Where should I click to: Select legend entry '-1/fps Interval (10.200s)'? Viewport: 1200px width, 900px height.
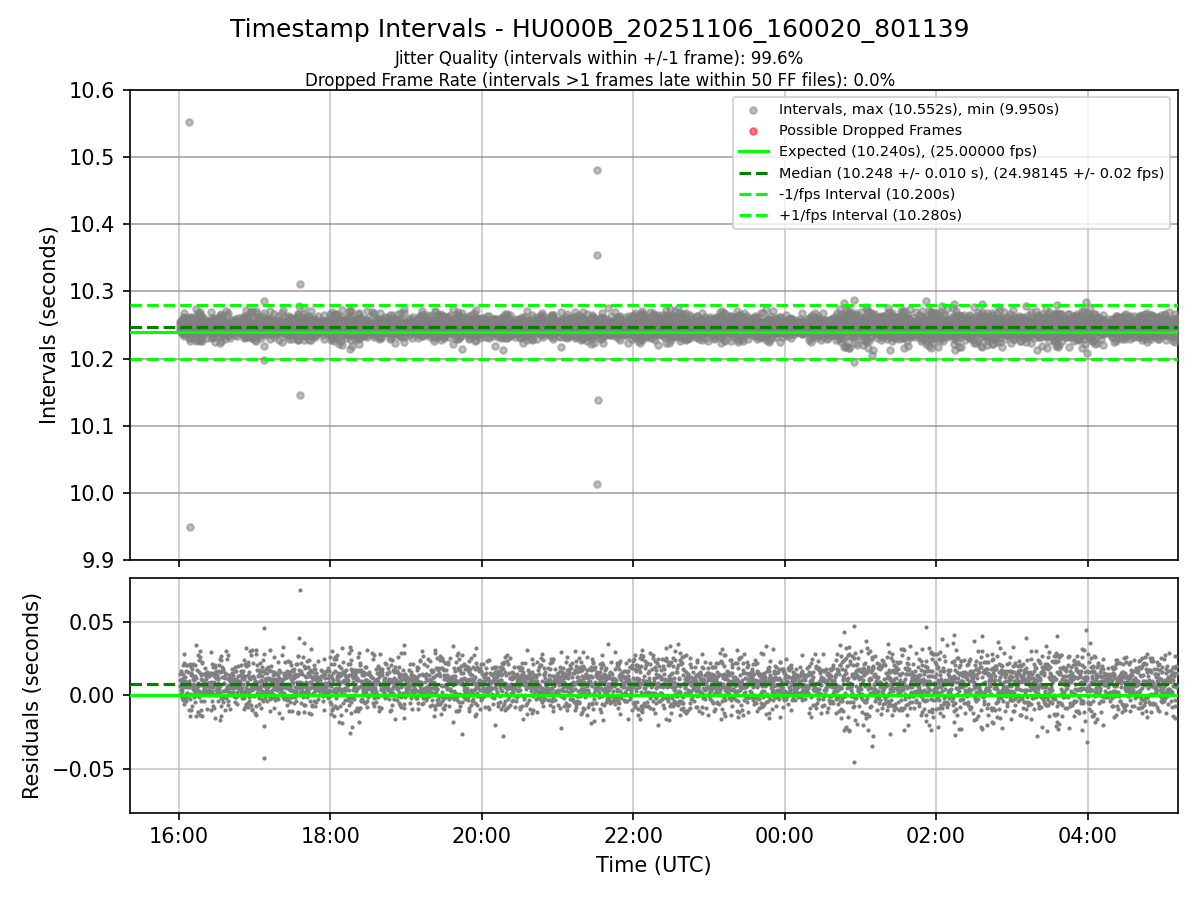[x=866, y=193]
